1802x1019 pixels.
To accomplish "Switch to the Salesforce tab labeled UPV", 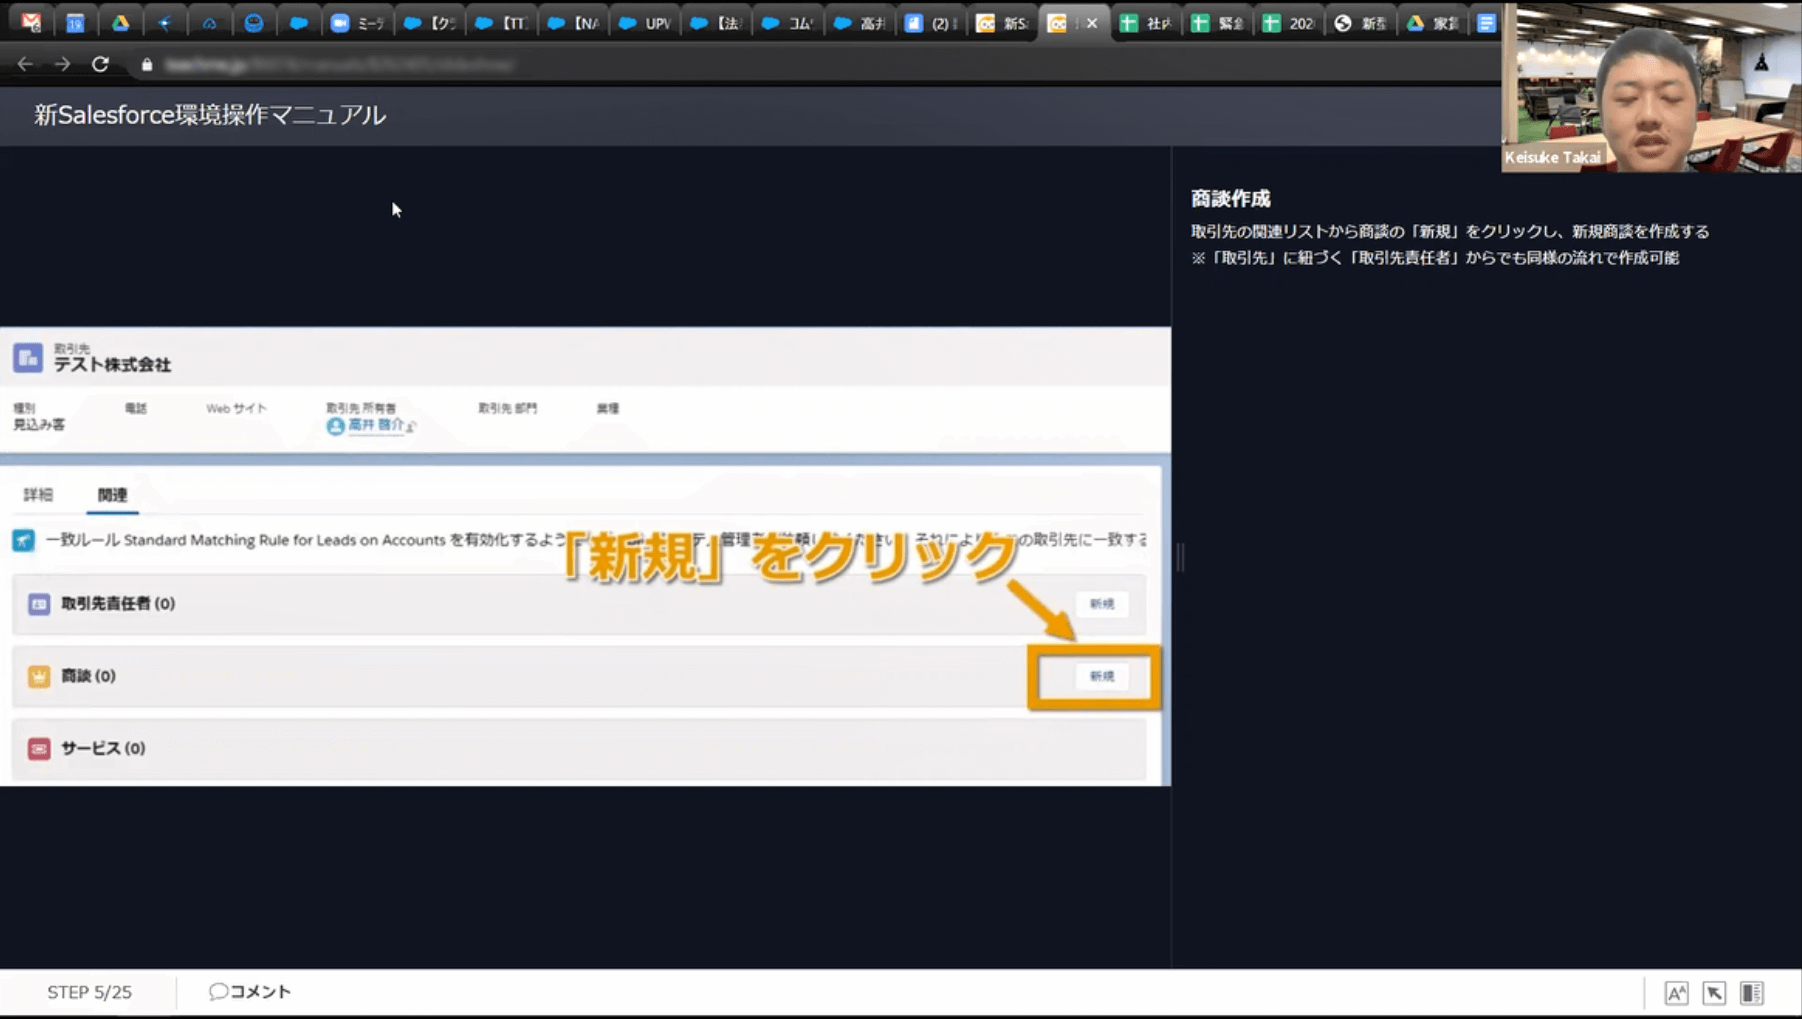I will tap(644, 22).
